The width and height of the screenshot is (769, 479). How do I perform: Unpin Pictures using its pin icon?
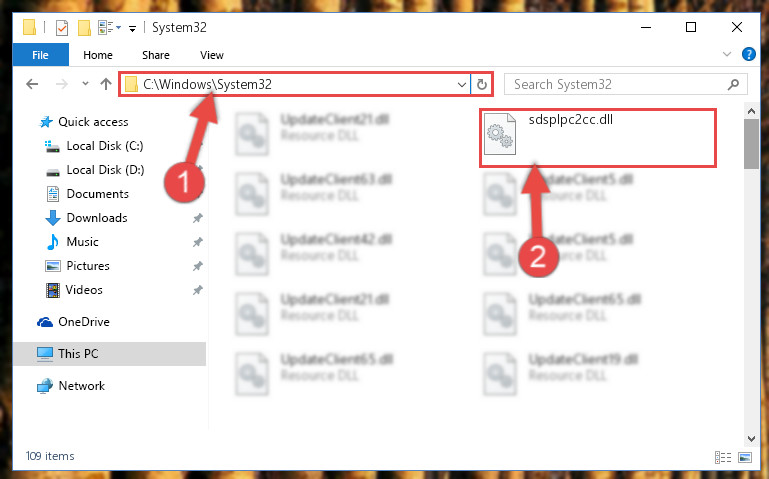coord(198,266)
